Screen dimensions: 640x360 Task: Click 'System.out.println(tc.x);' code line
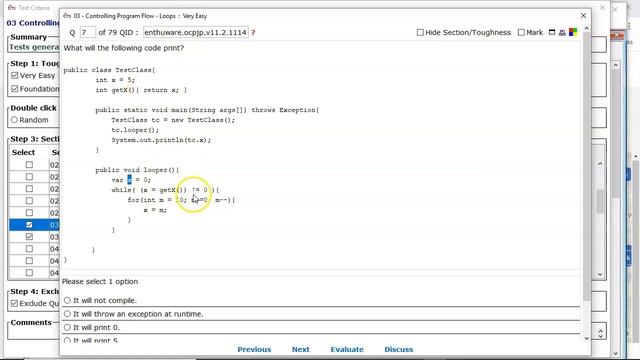(161, 140)
